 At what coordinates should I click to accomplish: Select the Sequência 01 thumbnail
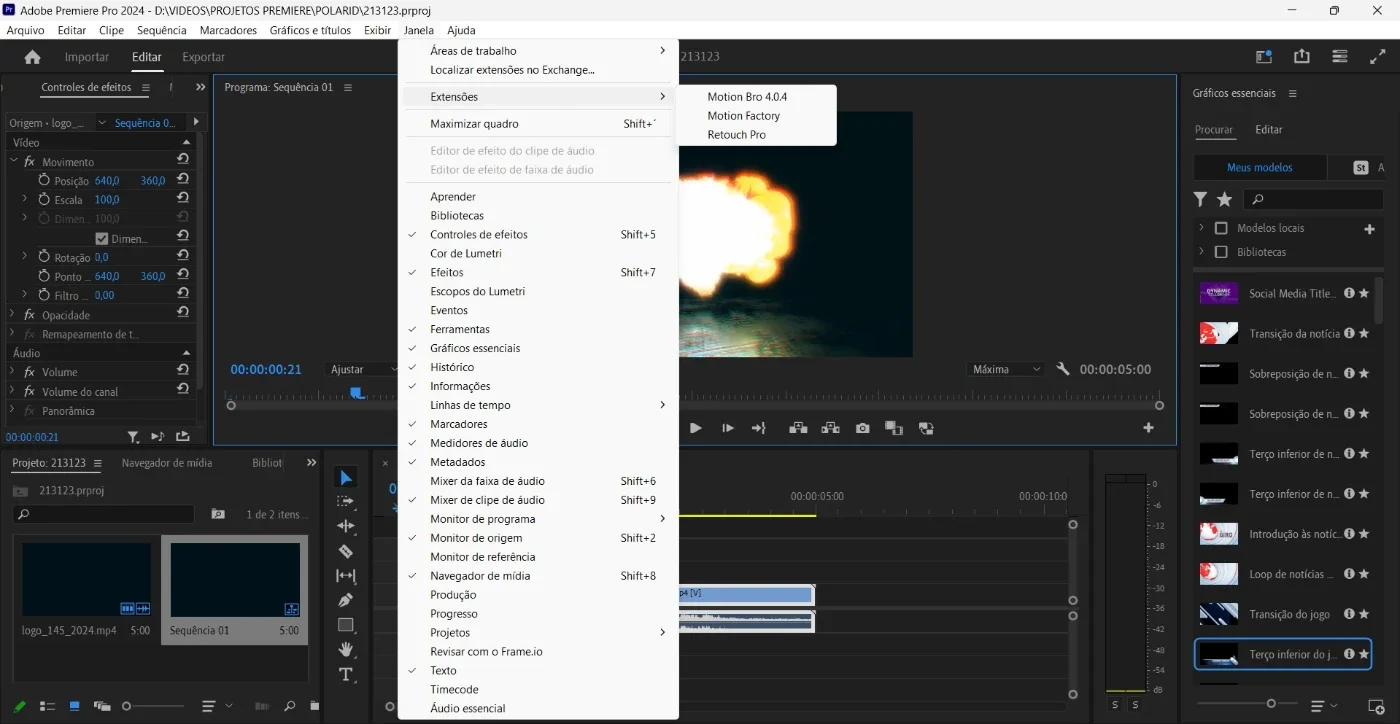click(x=235, y=580)
